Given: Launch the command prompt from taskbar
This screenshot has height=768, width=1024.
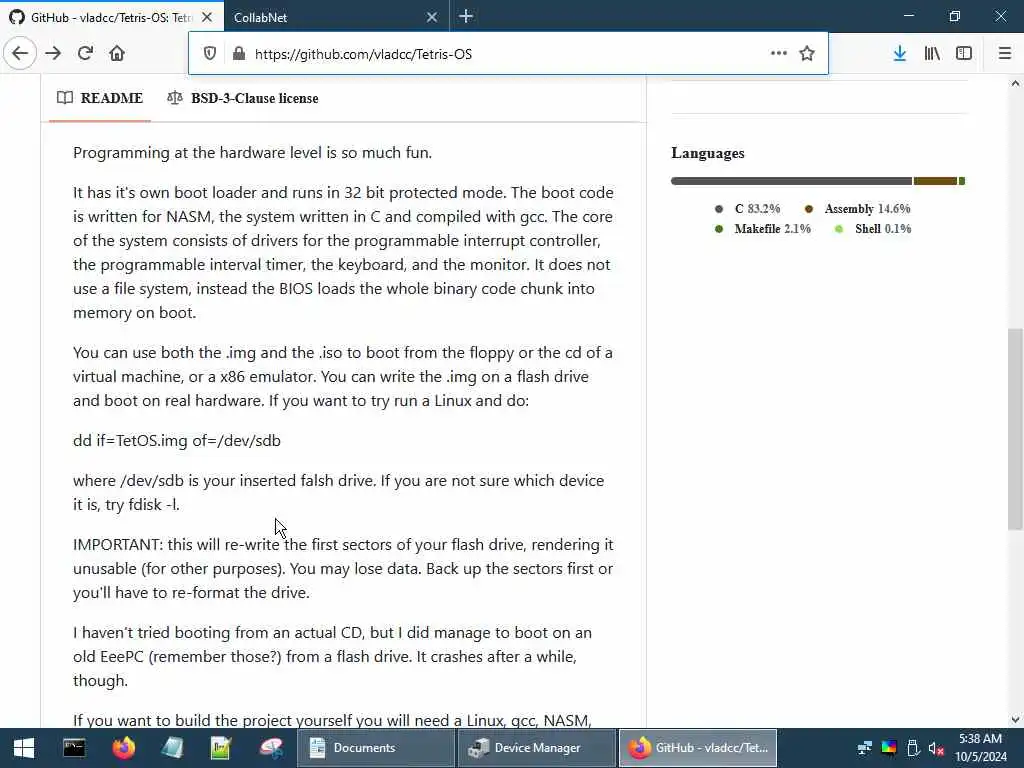Looking at the screenshot, I should tap(74, 748).
